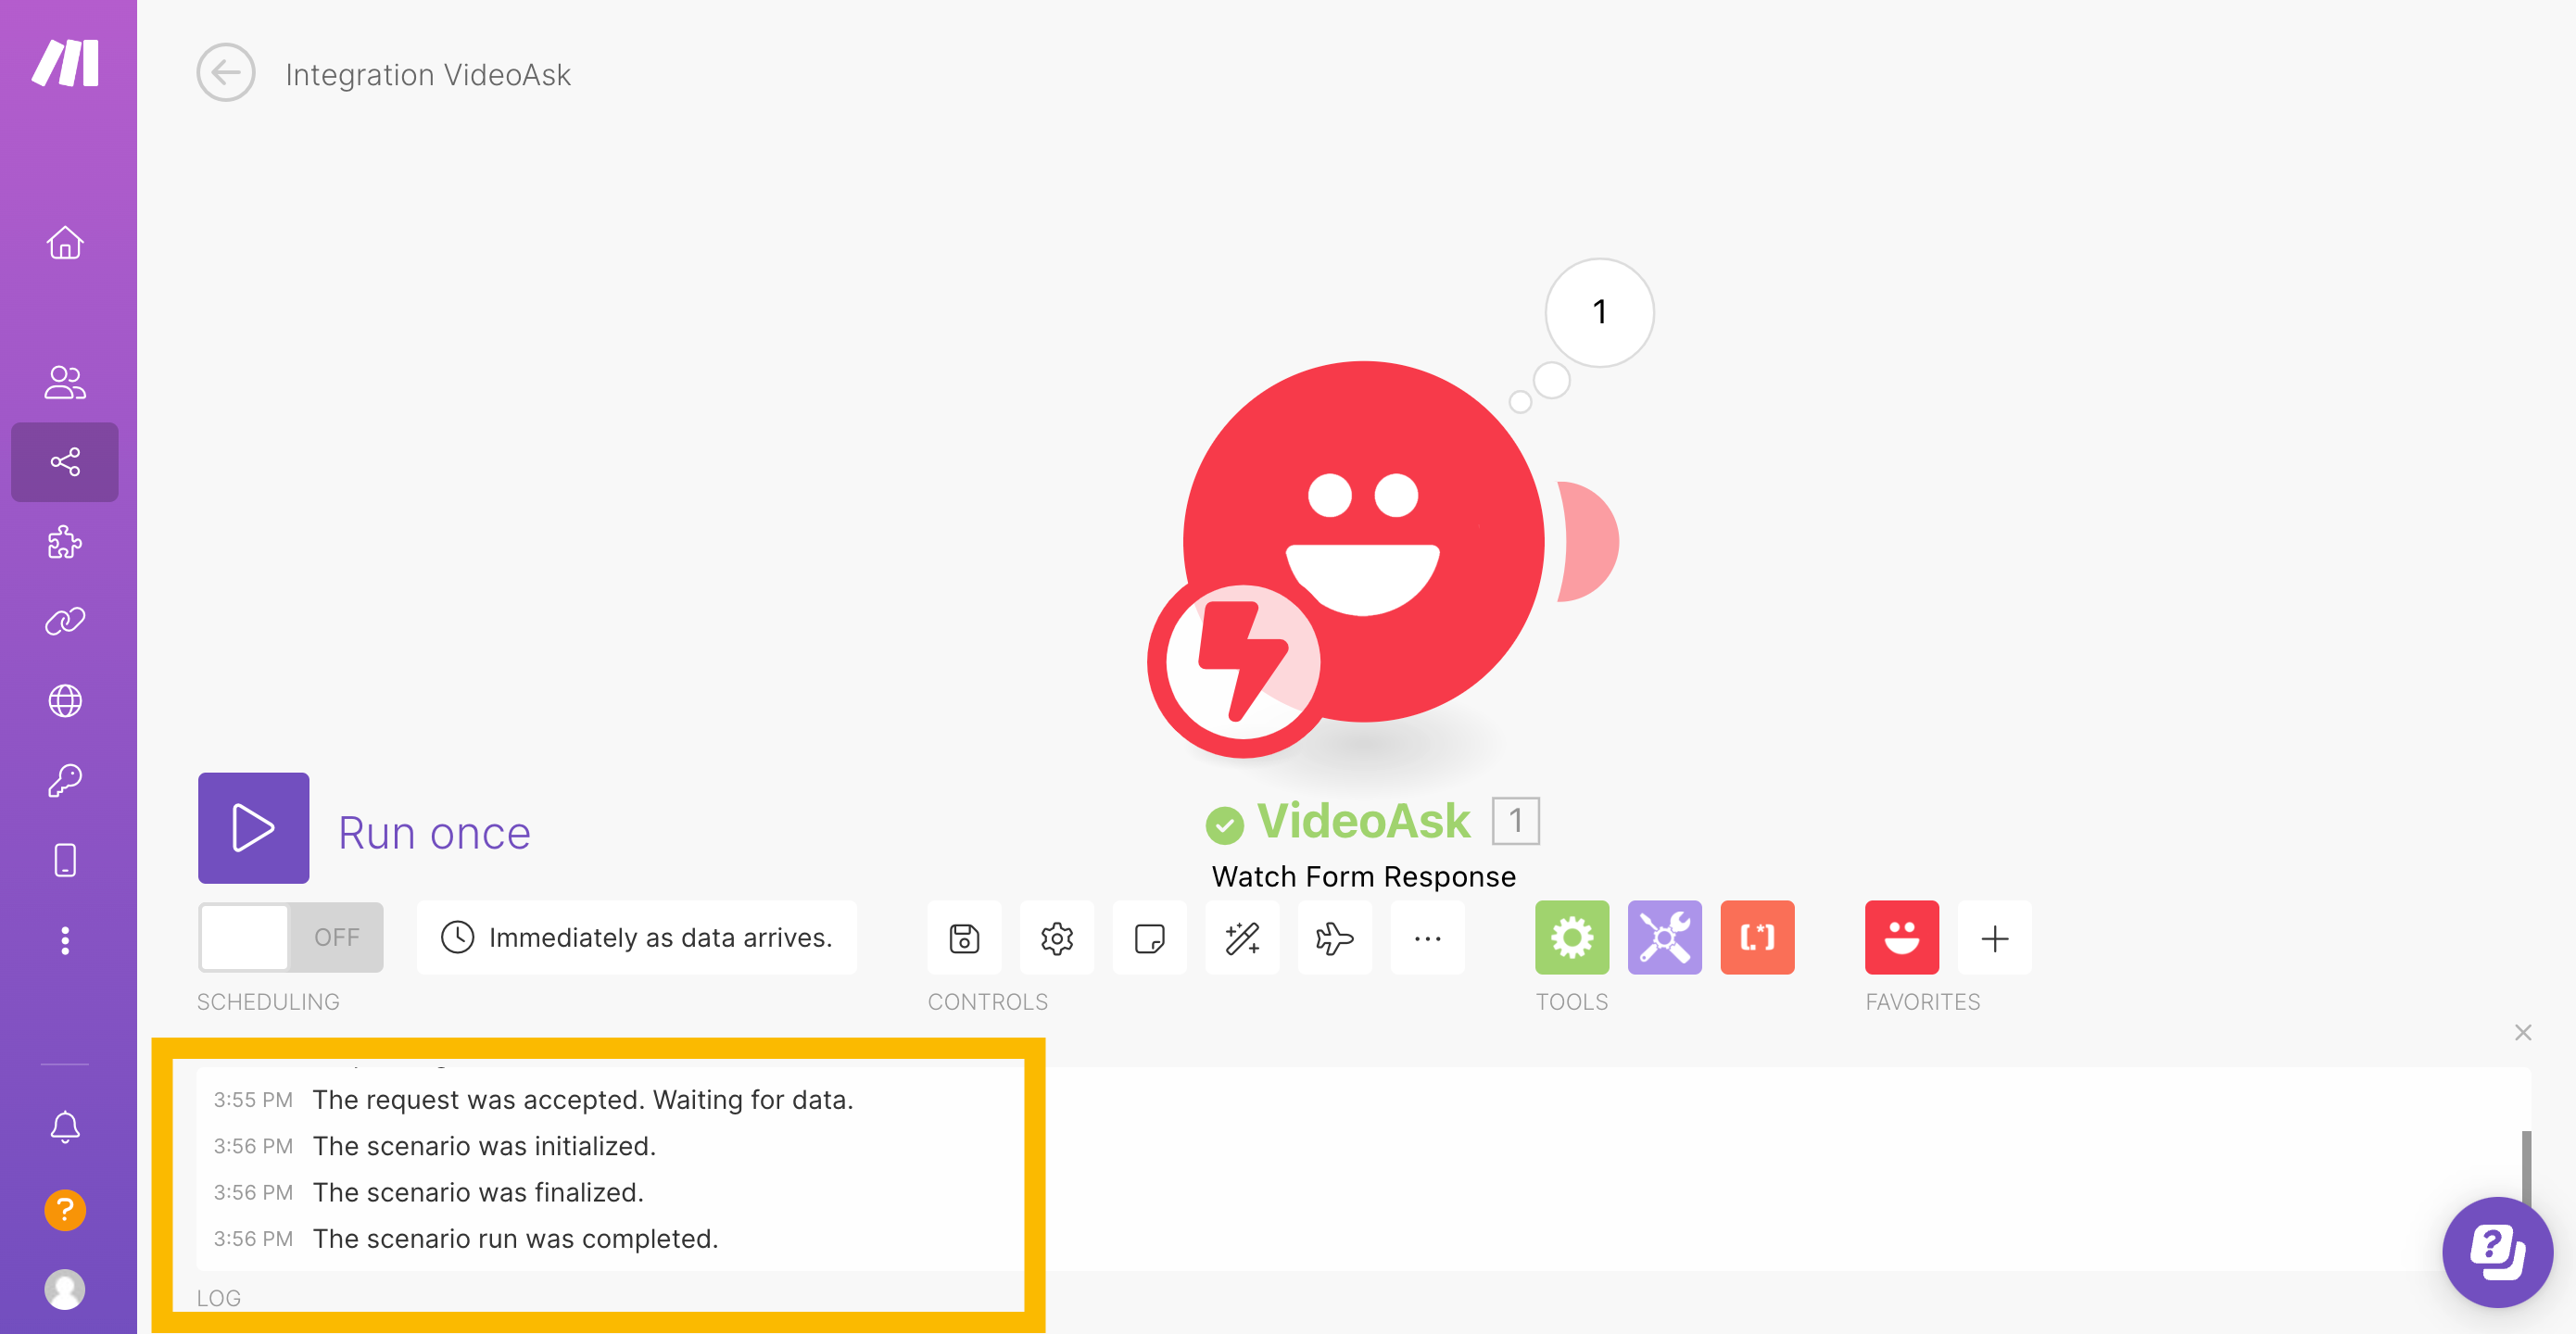Open the More vertical dots menu in the sidebar
The image size is (2576, 1334).
click(65, 940)
